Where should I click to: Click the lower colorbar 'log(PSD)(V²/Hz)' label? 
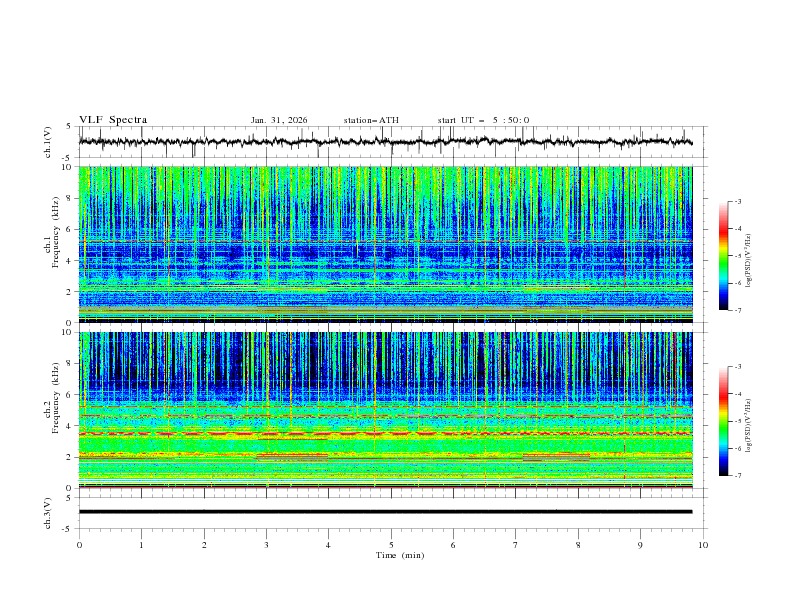(x=748, y=426)
